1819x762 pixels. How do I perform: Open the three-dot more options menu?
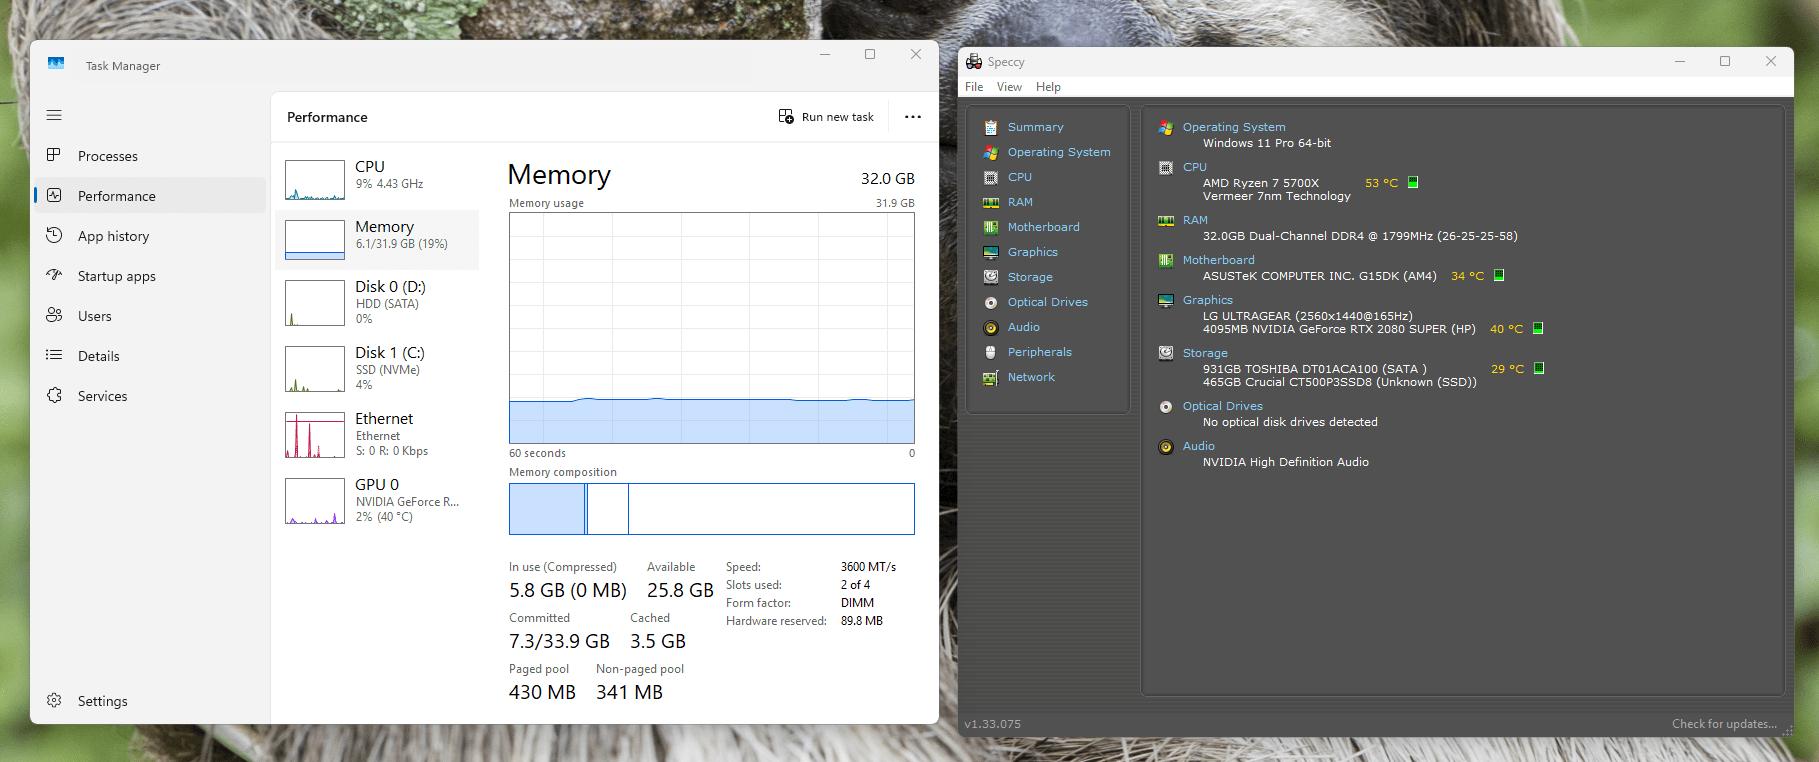click(912, 117)
